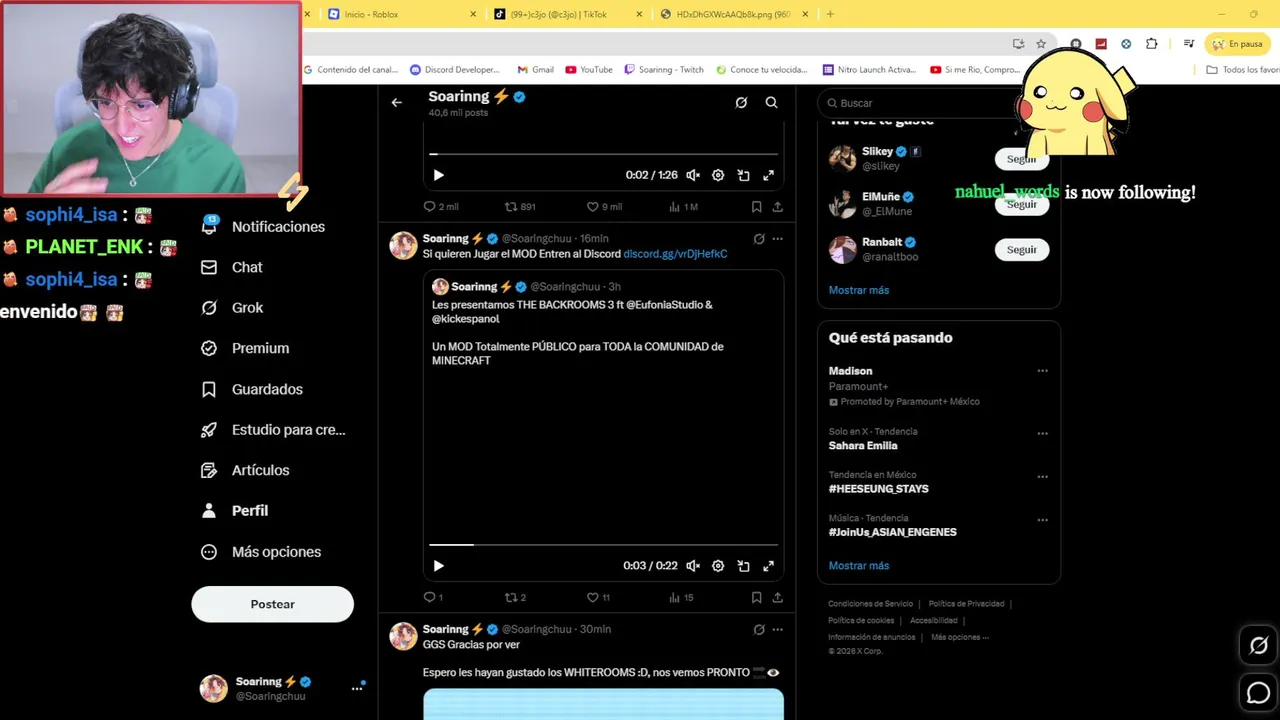Repost the post with 891 reposts

coord(520,207)
